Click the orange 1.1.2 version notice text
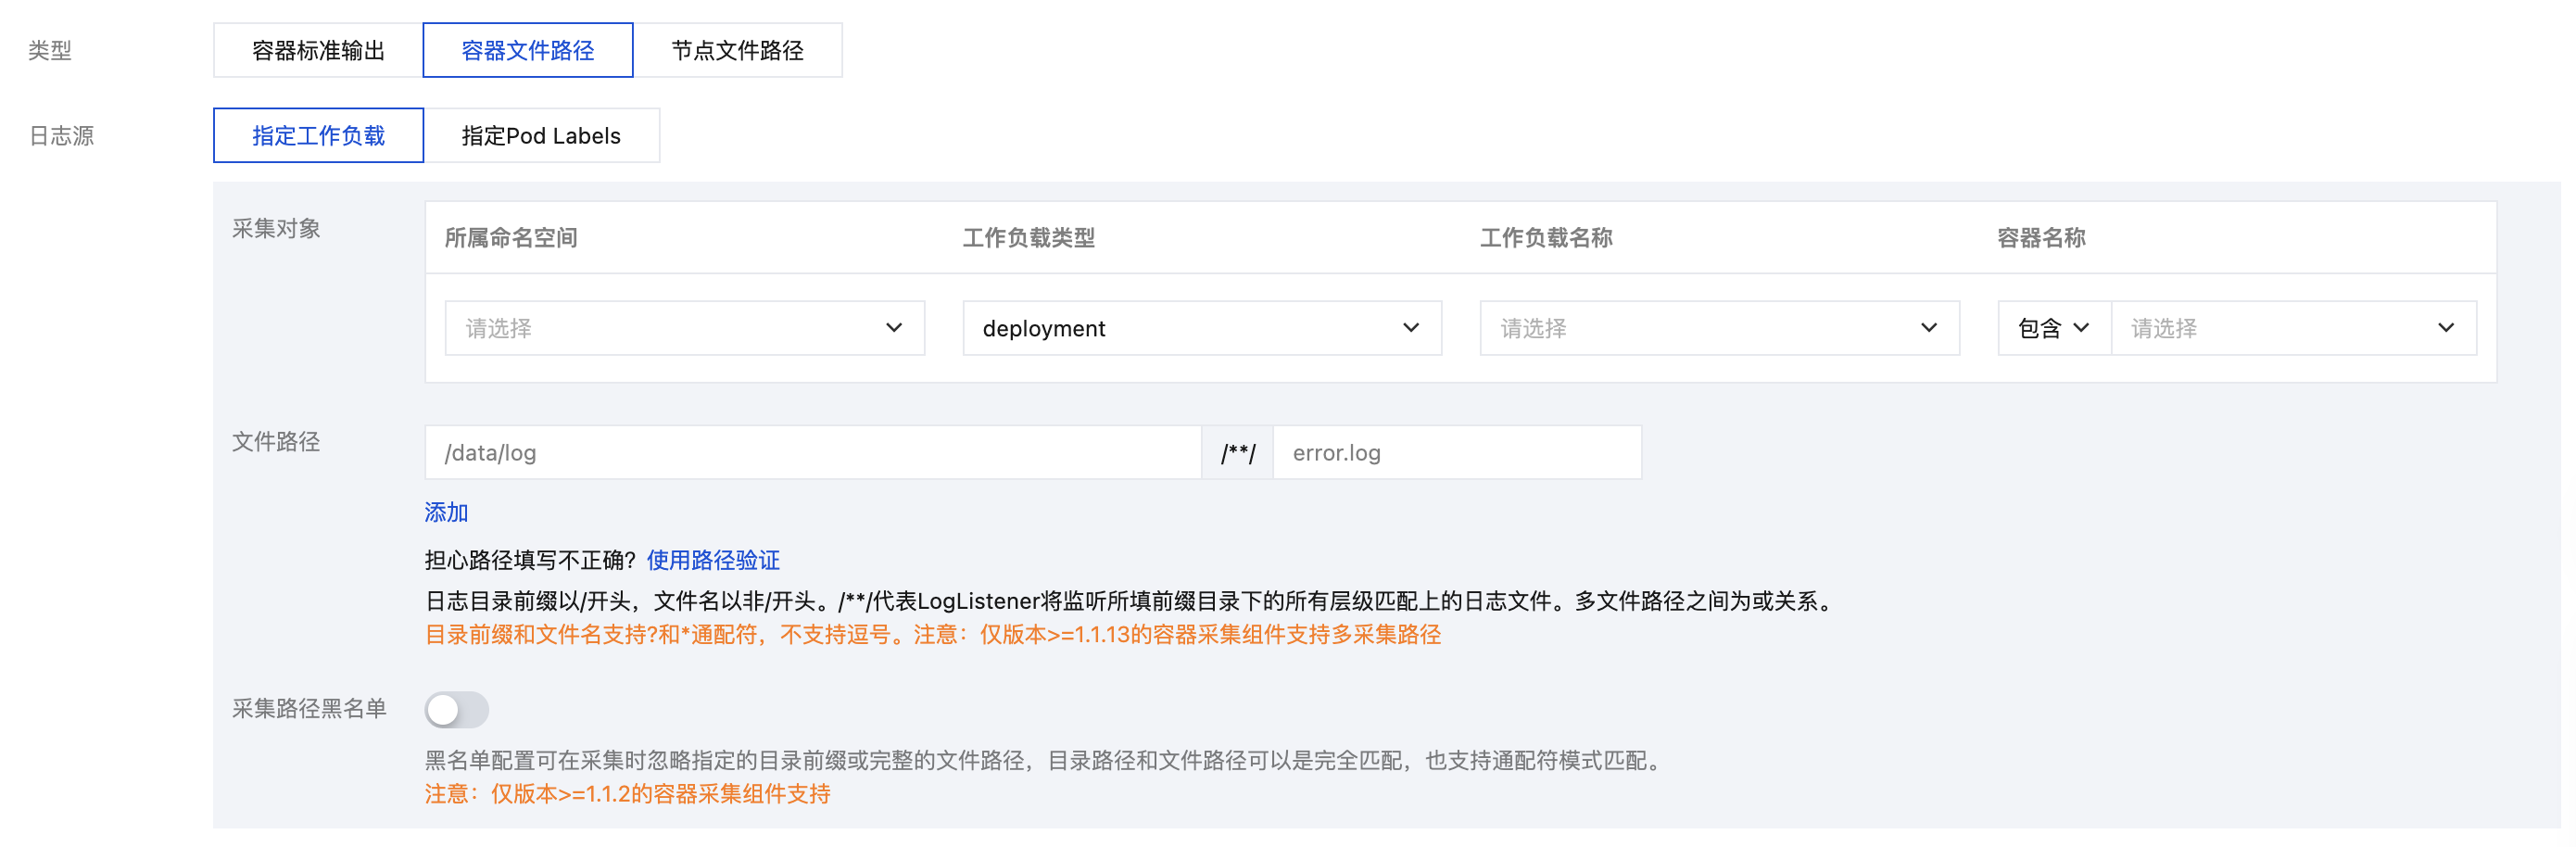Viewport: 2576px width, 847px height. [628, 794]
